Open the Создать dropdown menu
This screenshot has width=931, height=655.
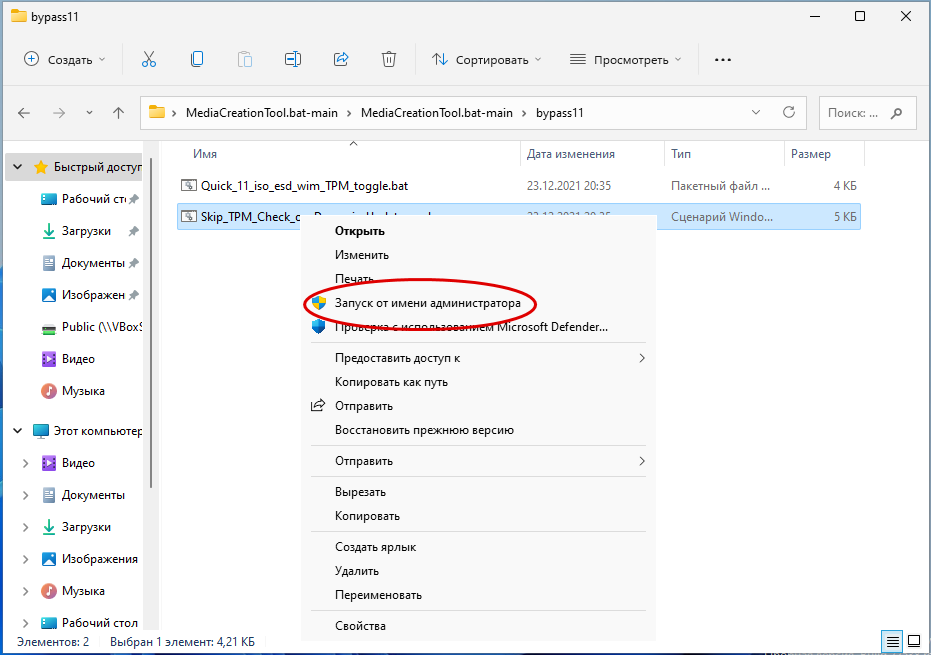pos(65,59)
